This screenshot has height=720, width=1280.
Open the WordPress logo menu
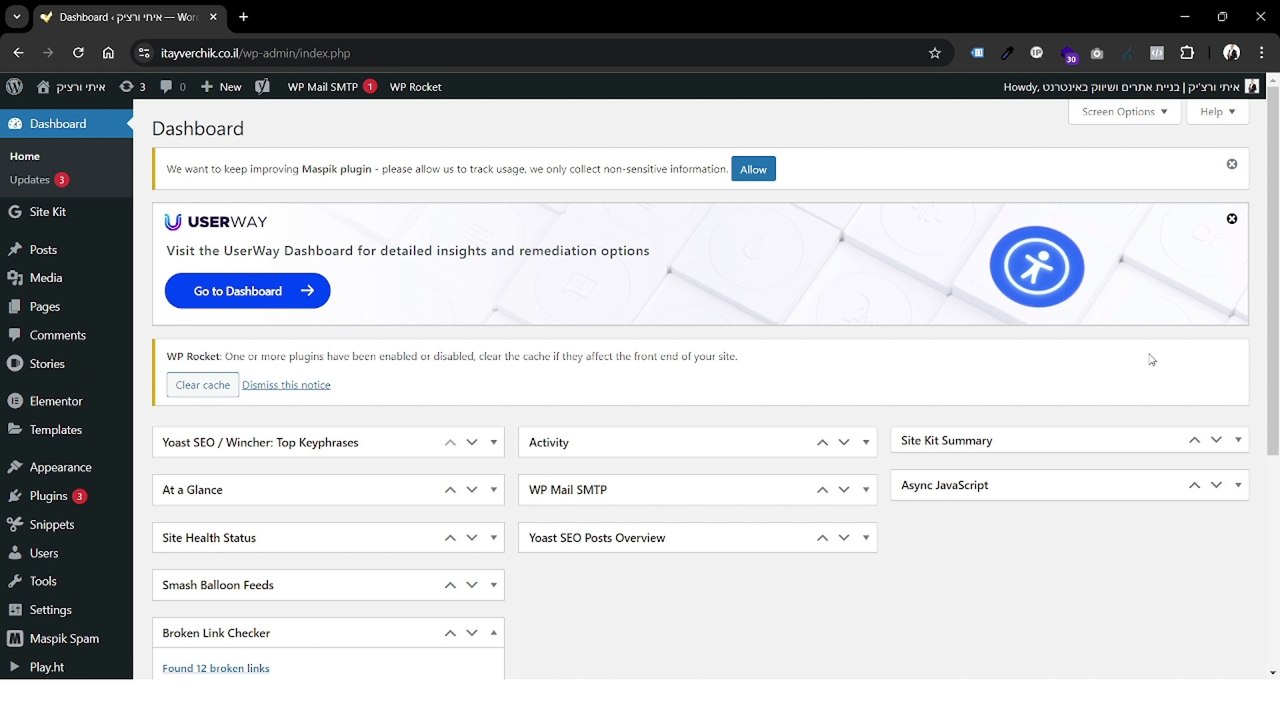(14, 87)
